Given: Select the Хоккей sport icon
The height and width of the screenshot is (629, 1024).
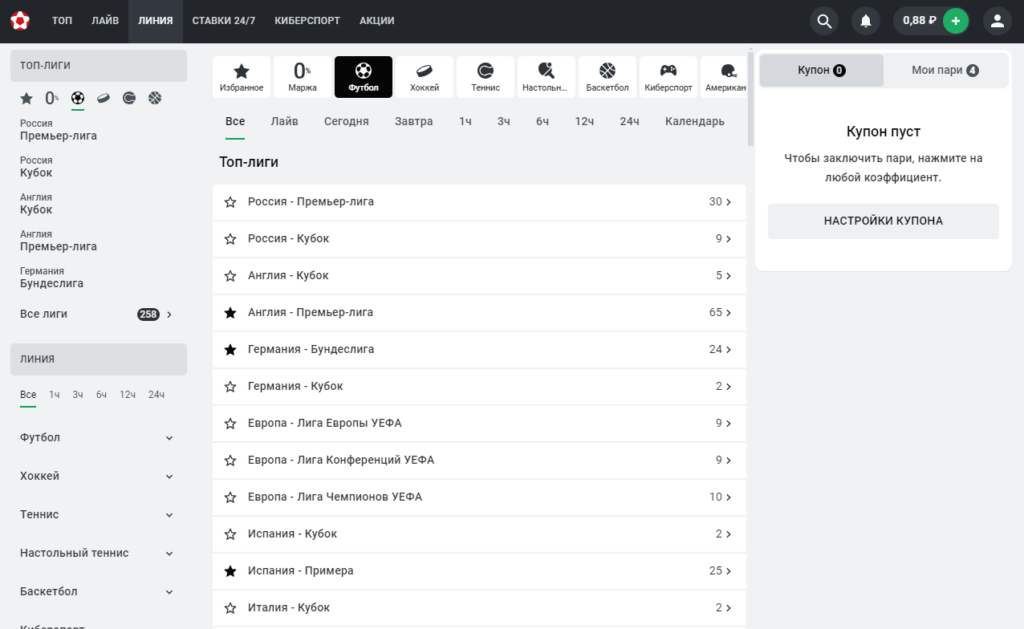Looking at the screenshot, I should pos(424,77).
